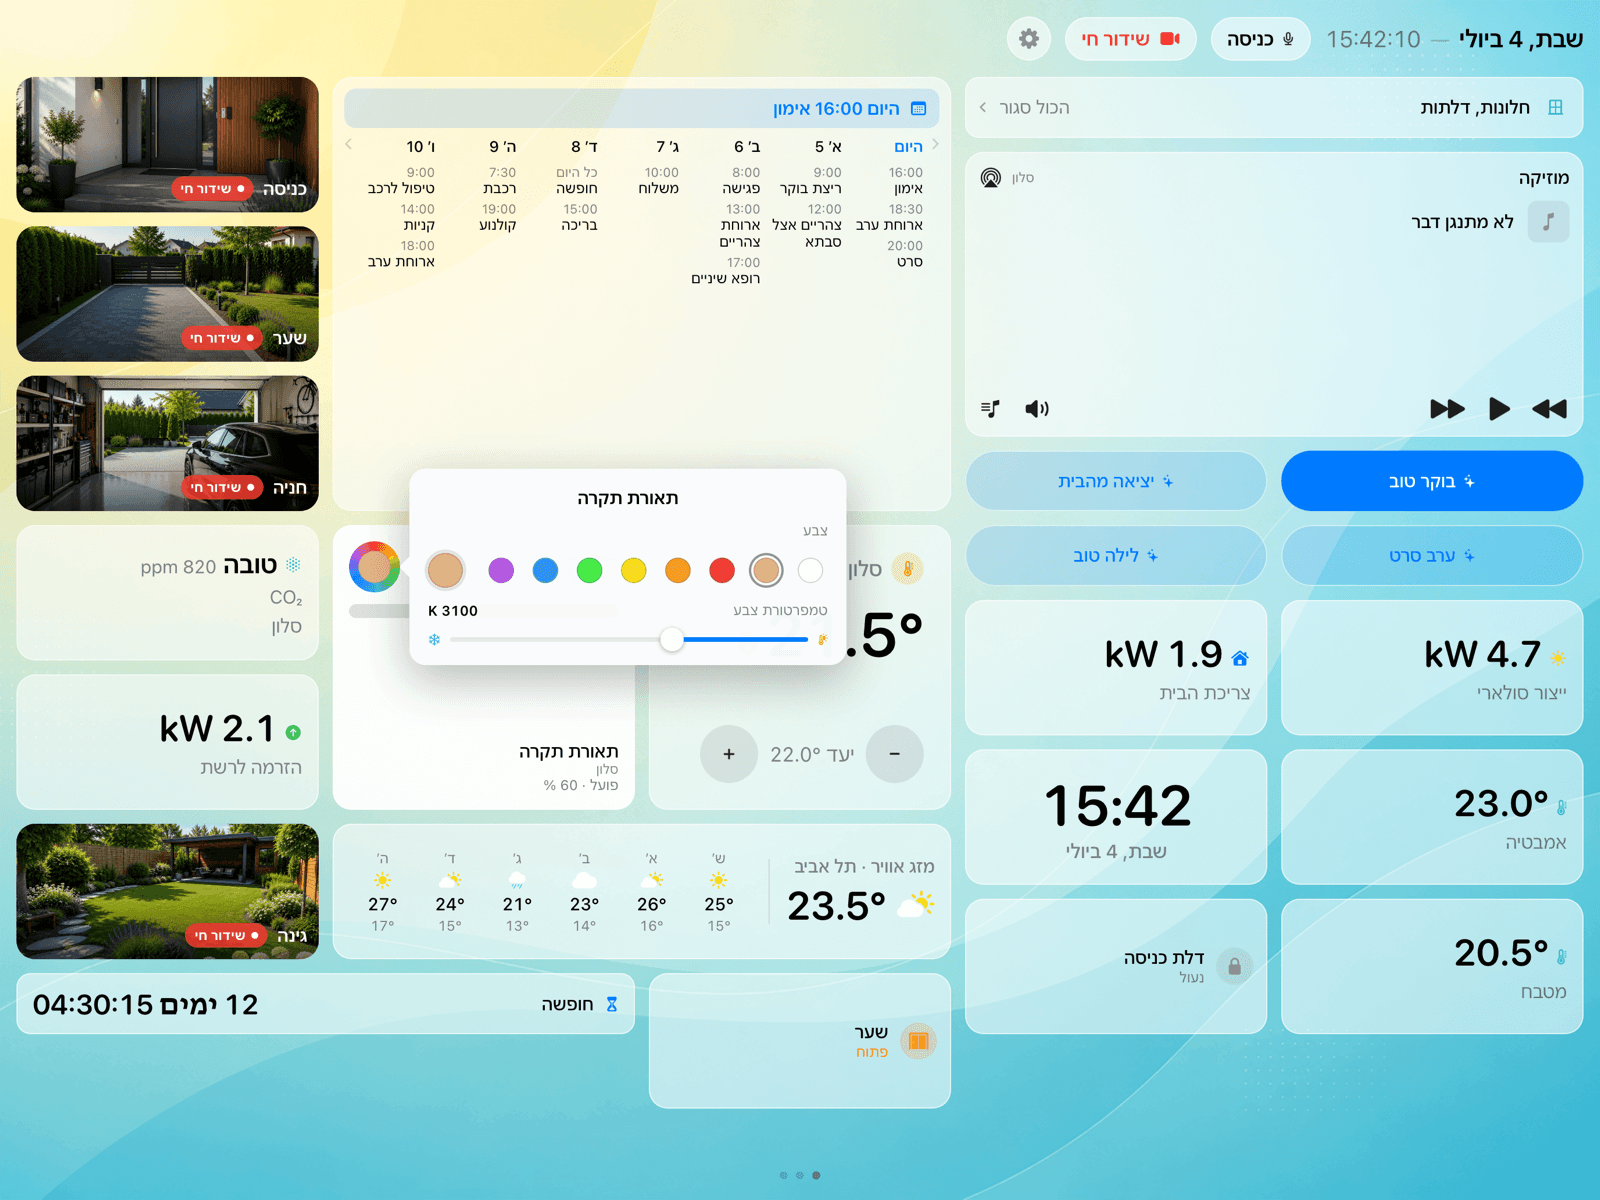Activate the 'בוקר טוב' scene
Viewport: 1600px width, 1200px height.
(1432, 481)
